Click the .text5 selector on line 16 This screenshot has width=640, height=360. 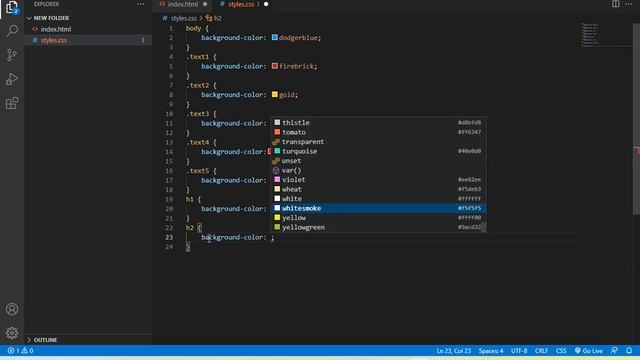coord(198,171)
